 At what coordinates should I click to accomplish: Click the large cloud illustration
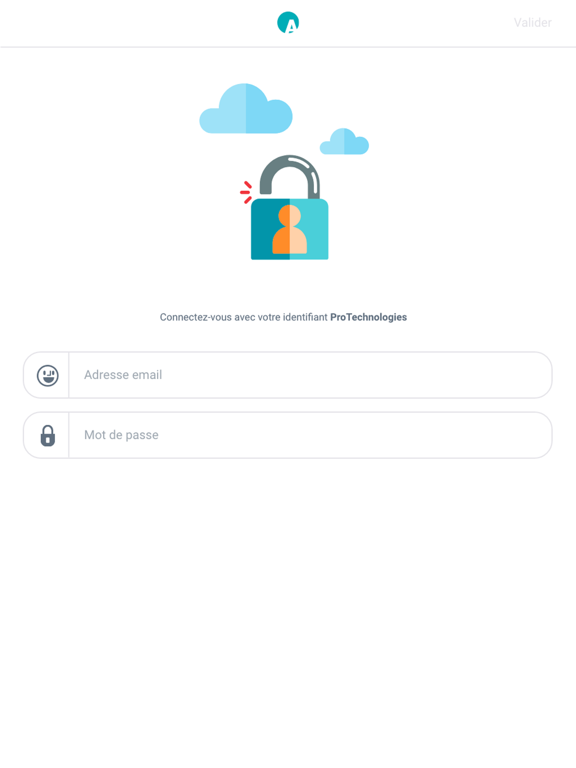coord(246,109)
